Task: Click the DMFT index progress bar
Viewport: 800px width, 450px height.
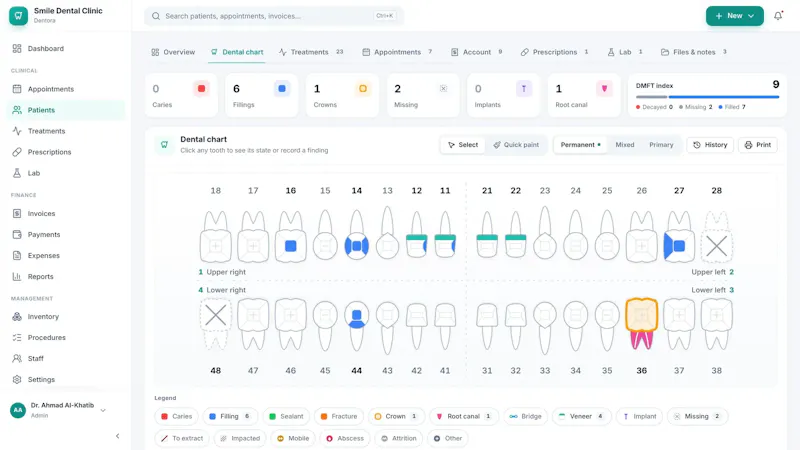Action: coord(707,96)
